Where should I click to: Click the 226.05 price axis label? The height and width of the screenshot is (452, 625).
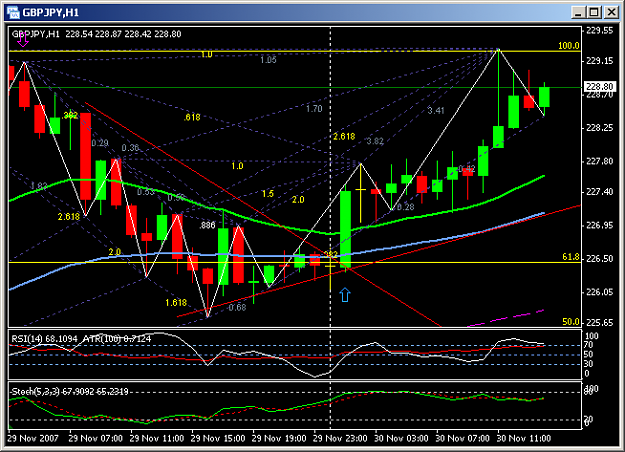point(599,292)
